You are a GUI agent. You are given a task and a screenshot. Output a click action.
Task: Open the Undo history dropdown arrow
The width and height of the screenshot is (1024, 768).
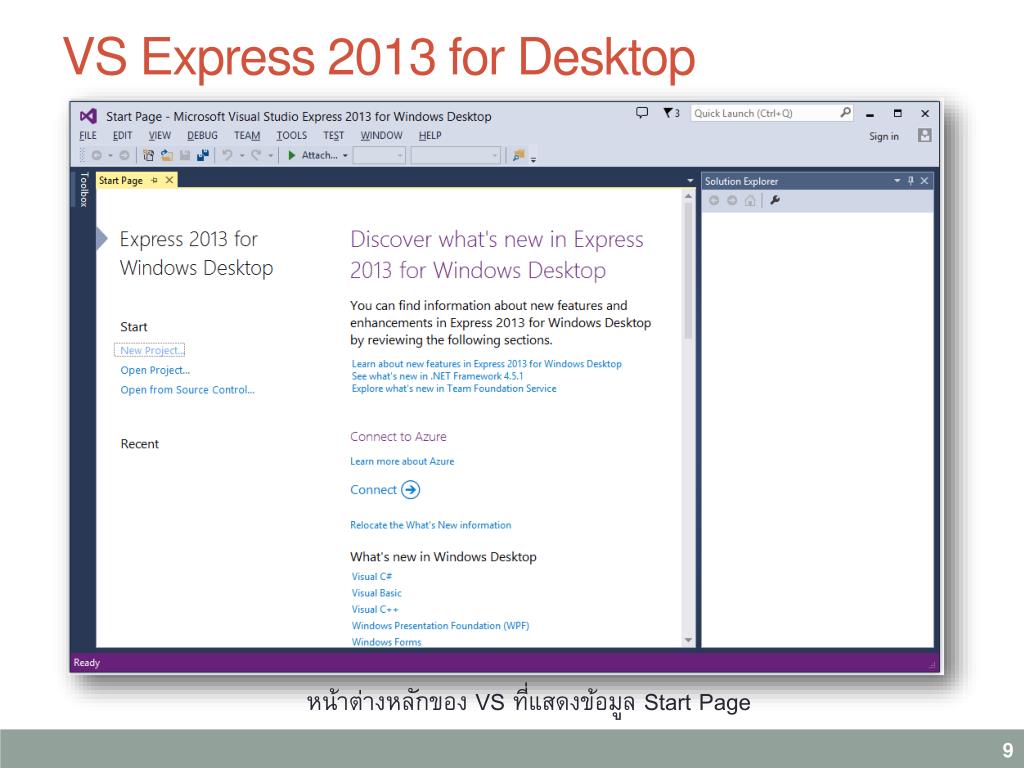(242, 155)
